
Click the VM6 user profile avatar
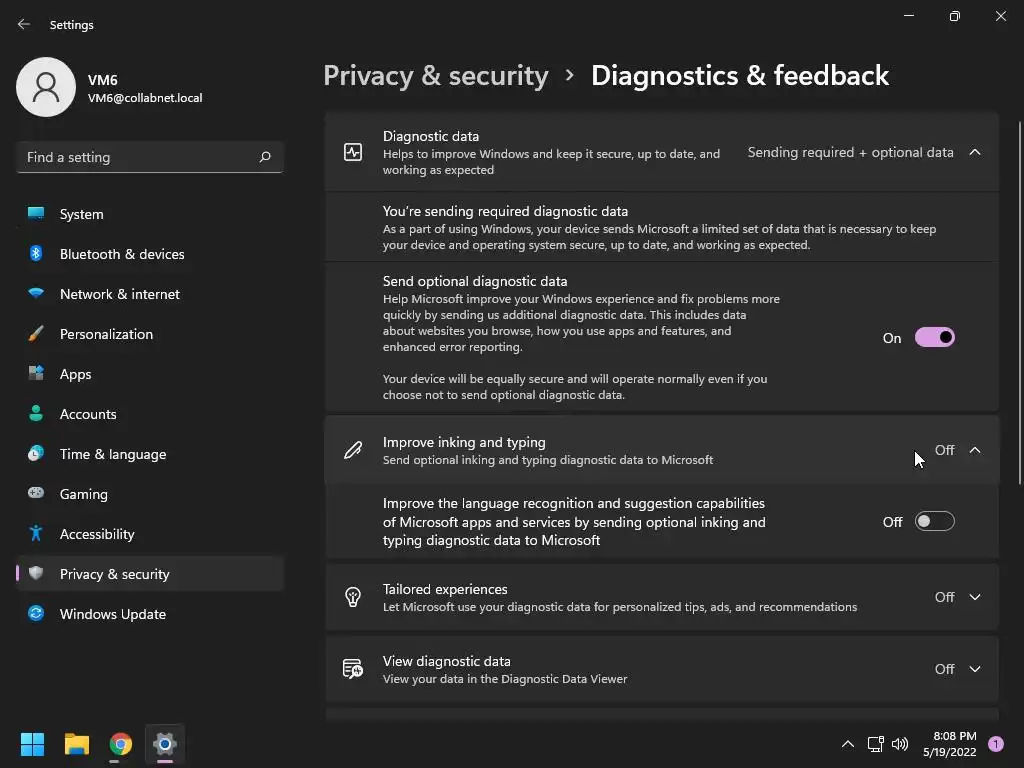tap(46, 87)
